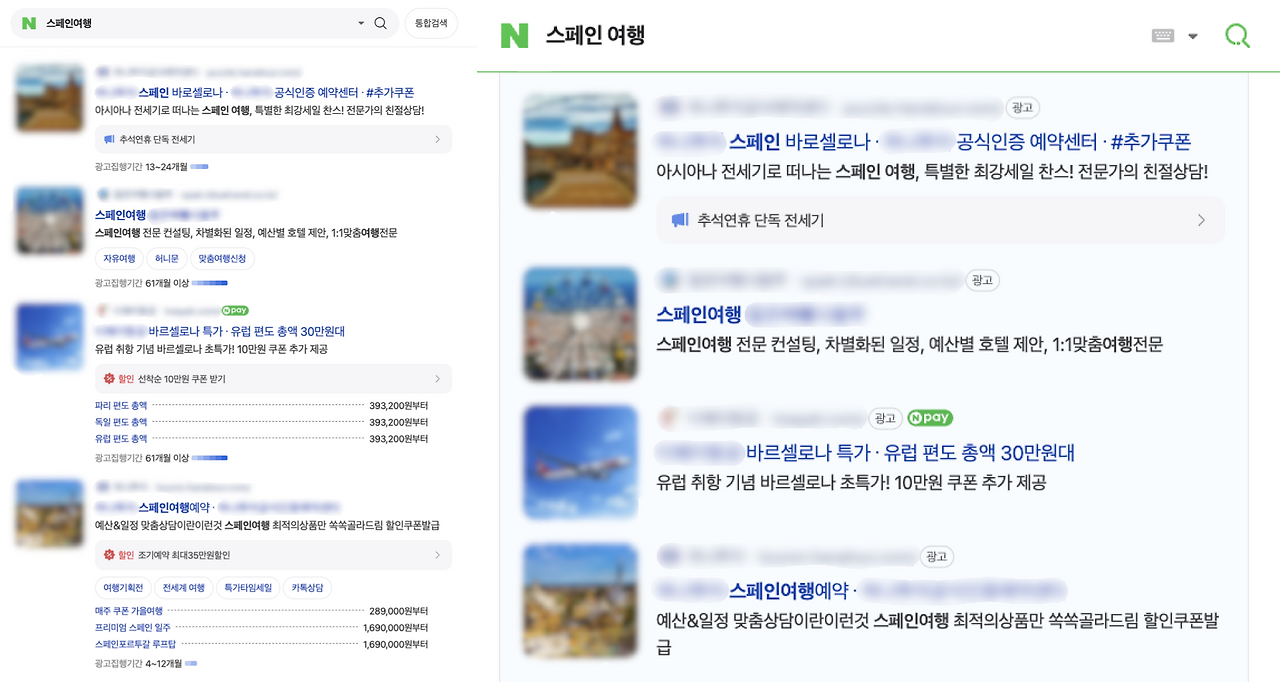This screenshot has height=682, width=1280.
Task: Click thumbnail of 스페인여행예약 ad in left panel
Action: (x=50, y=513)
